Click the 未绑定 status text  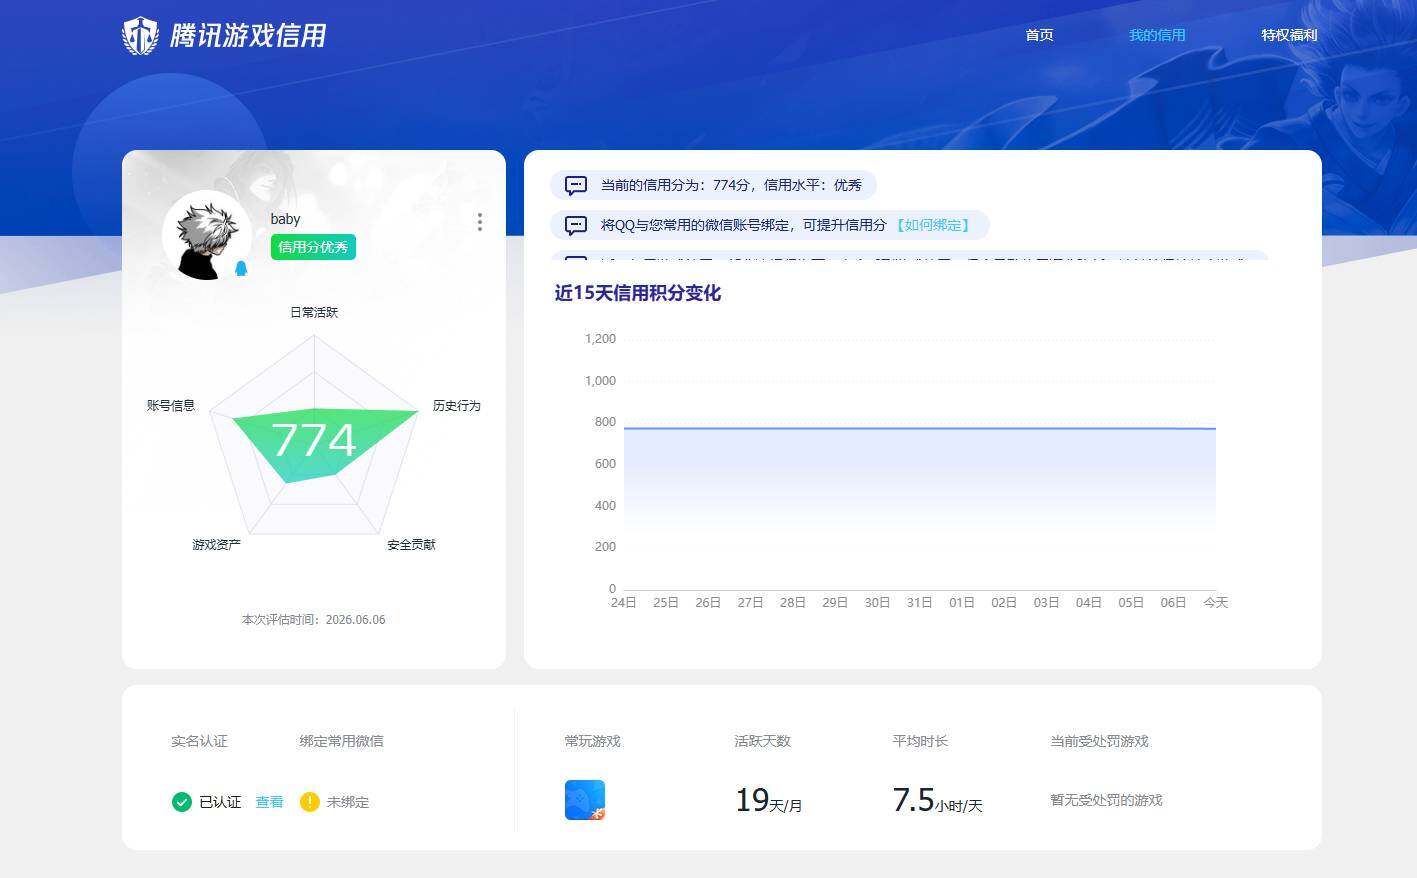(348, 802)
